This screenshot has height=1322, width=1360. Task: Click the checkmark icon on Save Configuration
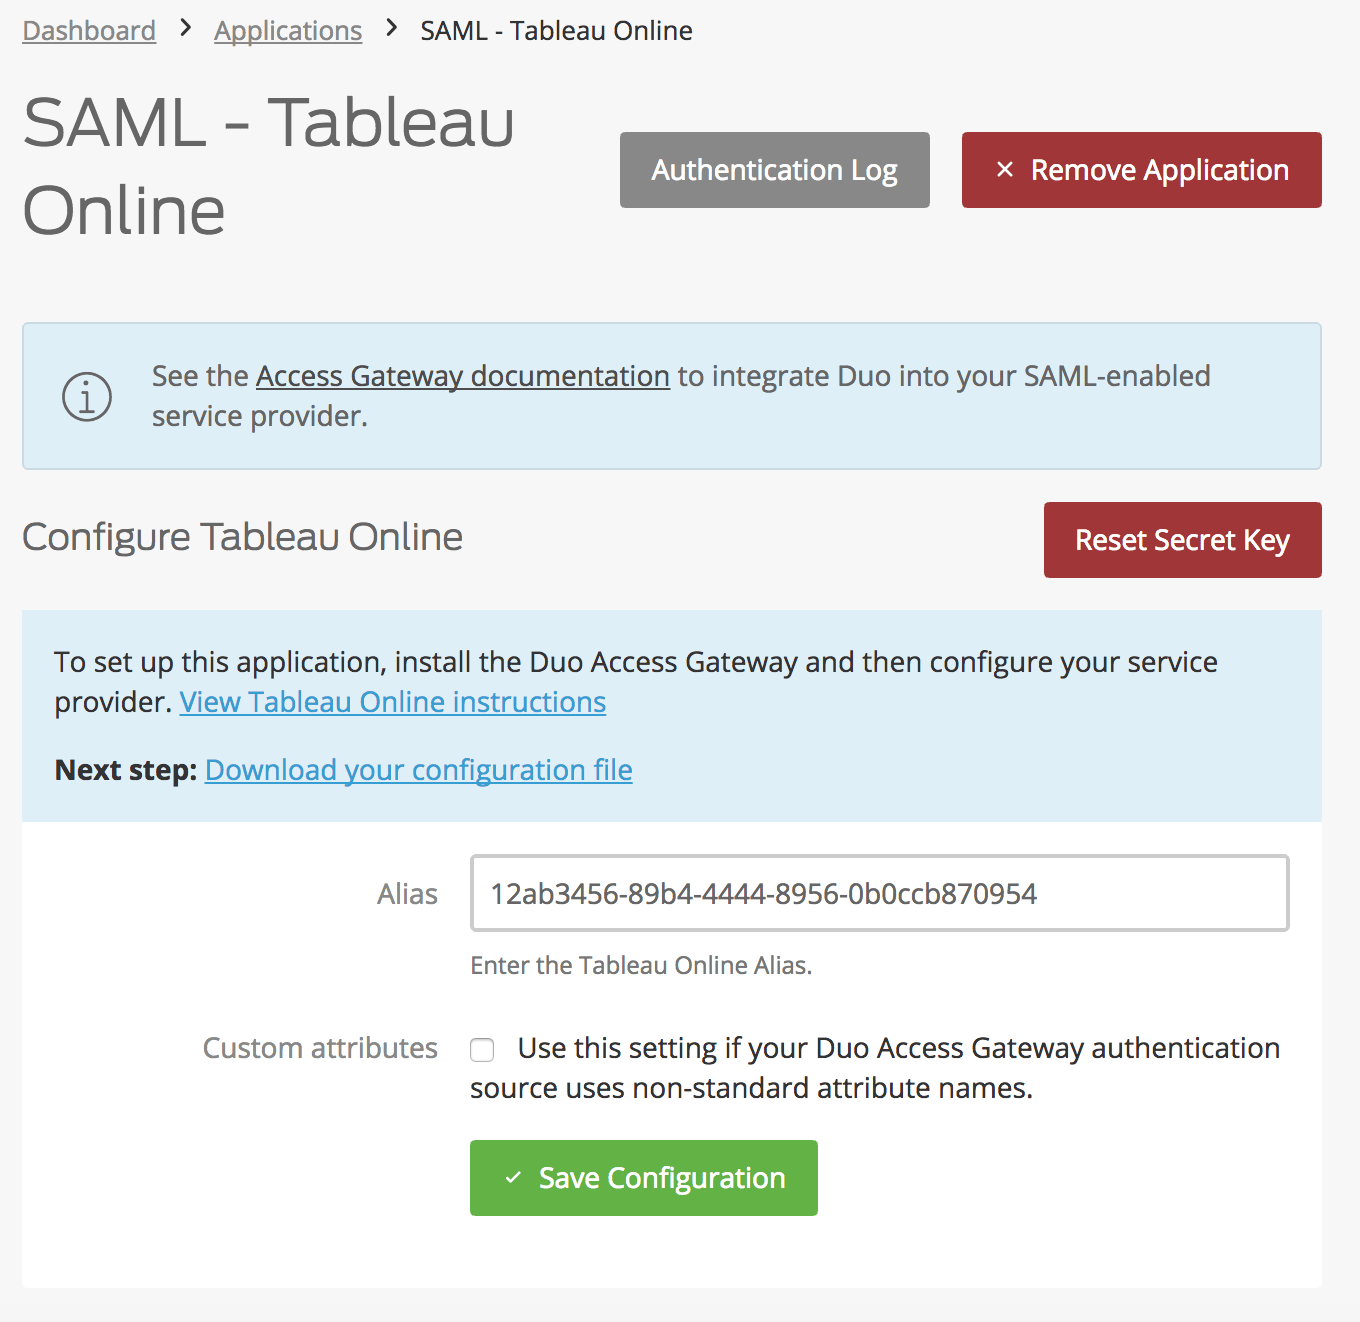click(514, 1178)
